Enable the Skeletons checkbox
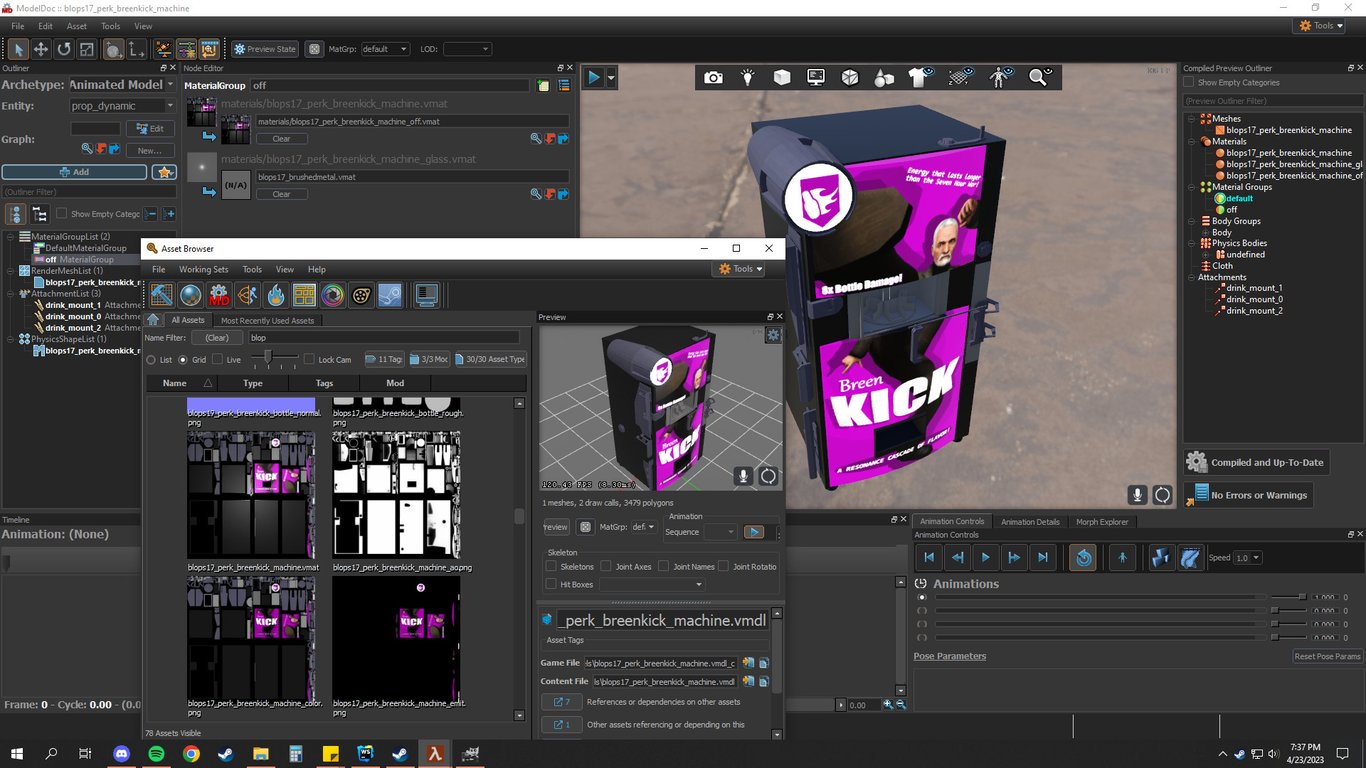The image size is (1366, 768). click(x=551, y=567)
